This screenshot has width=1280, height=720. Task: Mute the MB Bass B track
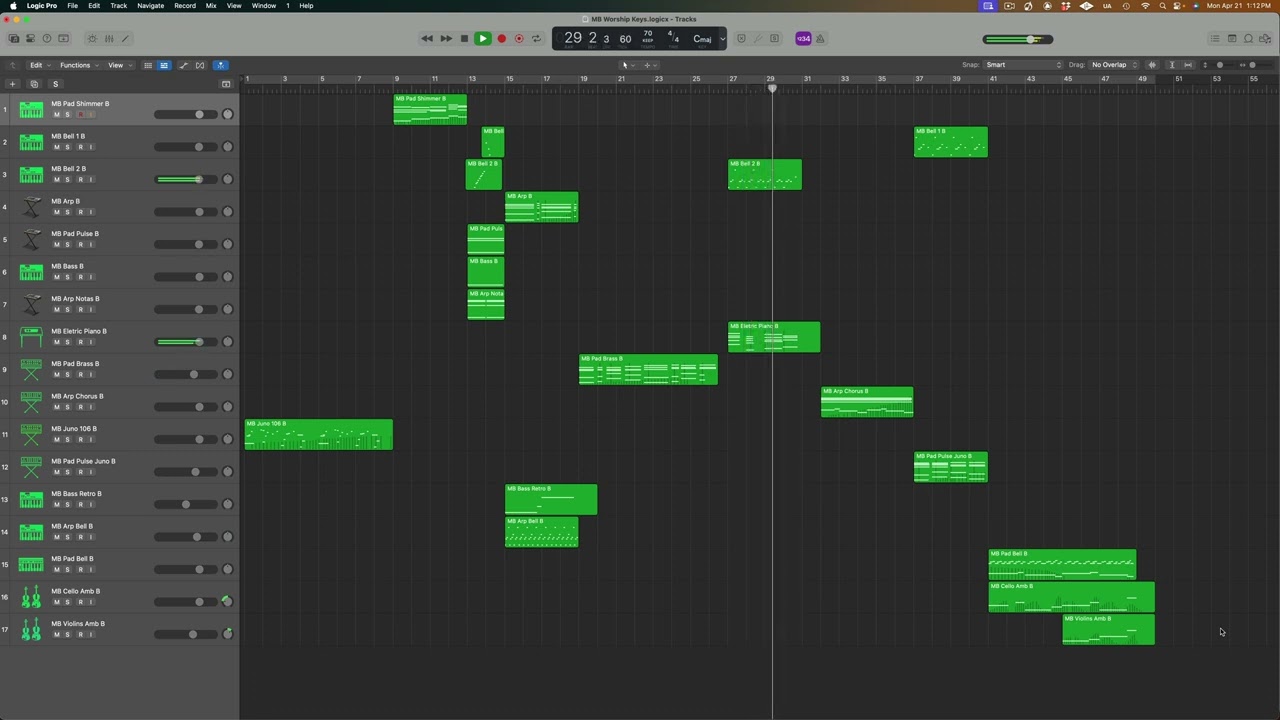pyautogui.click(x=57, y=277)
